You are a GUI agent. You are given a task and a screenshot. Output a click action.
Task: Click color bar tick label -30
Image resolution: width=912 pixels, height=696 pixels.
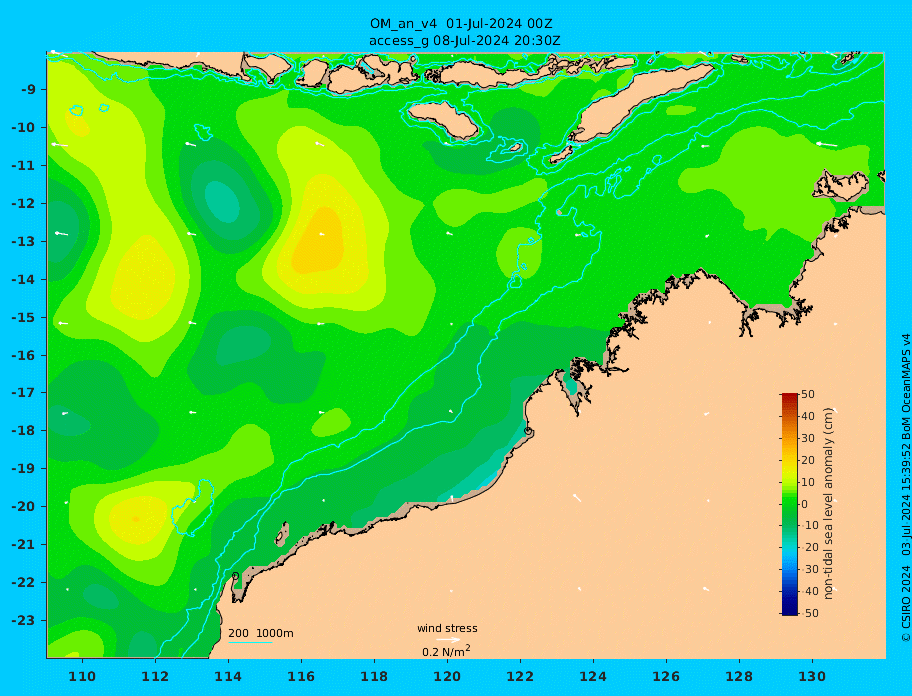(x=810, y=569)
